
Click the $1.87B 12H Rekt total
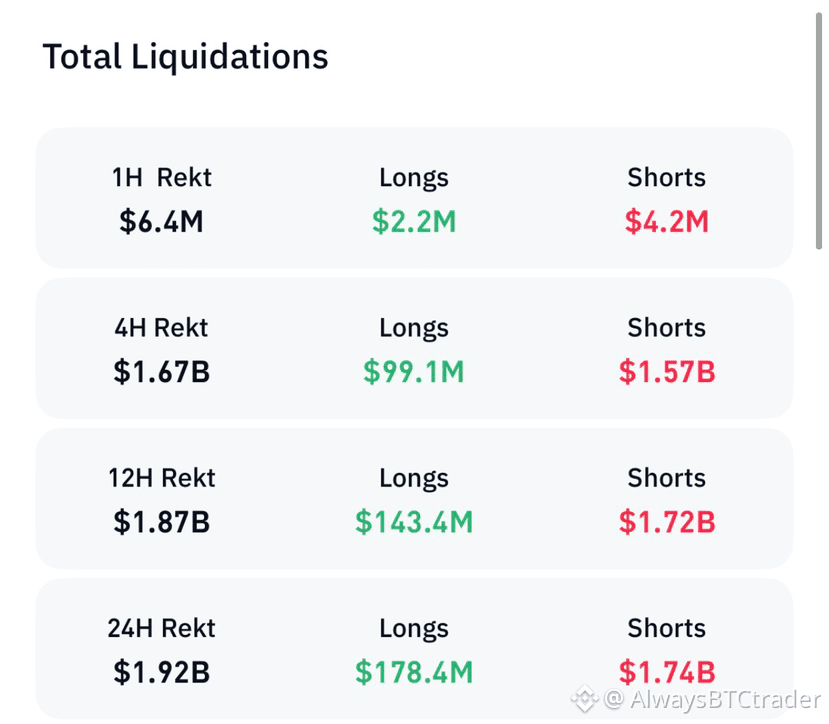pos(161,521)
